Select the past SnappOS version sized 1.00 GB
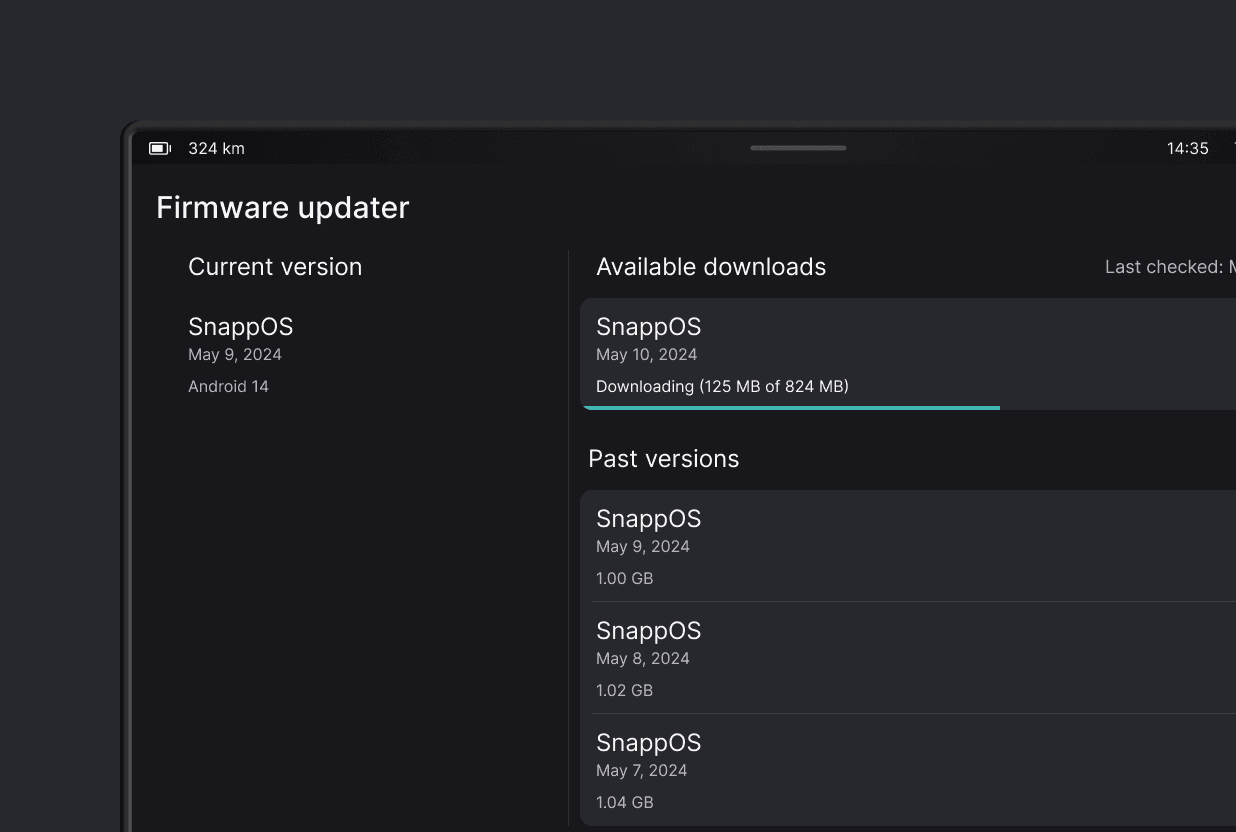Viewport: 1236px width, 832px height. (x=908, y=546)
